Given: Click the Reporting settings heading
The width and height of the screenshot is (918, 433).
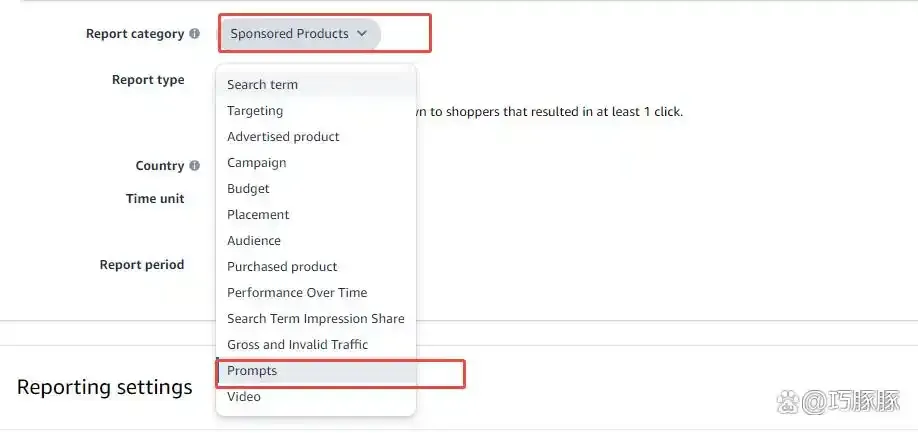Looking at the screenshot, I should pos(105,387).
